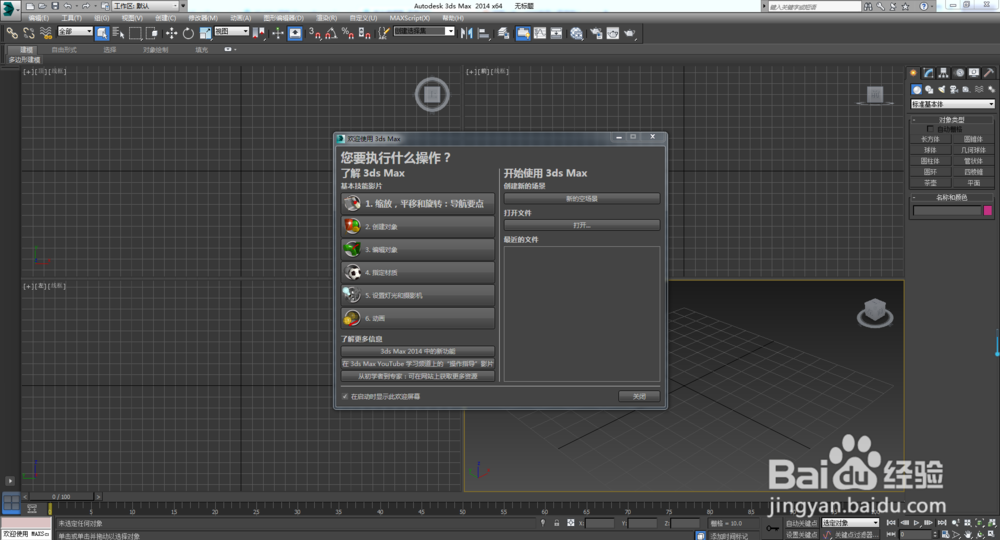Click the Open file button in welcome dialog
This screenshot has height=540, width=1000.
coord(582,225)
